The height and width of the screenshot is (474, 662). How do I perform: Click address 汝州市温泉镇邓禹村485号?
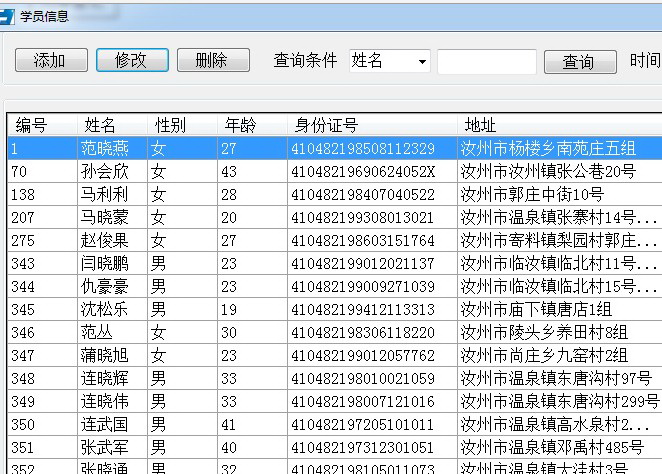coord(552,447)
